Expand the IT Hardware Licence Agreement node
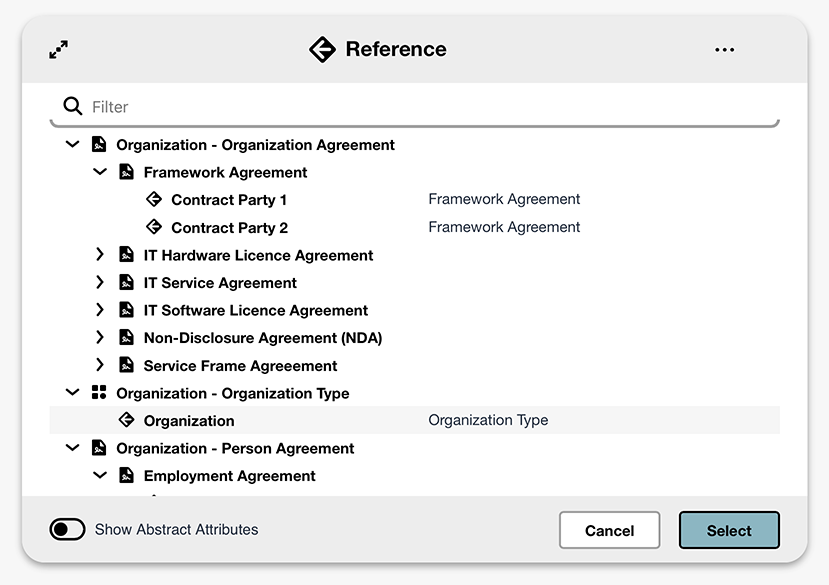829x585 pixels. tap(99, 255)
